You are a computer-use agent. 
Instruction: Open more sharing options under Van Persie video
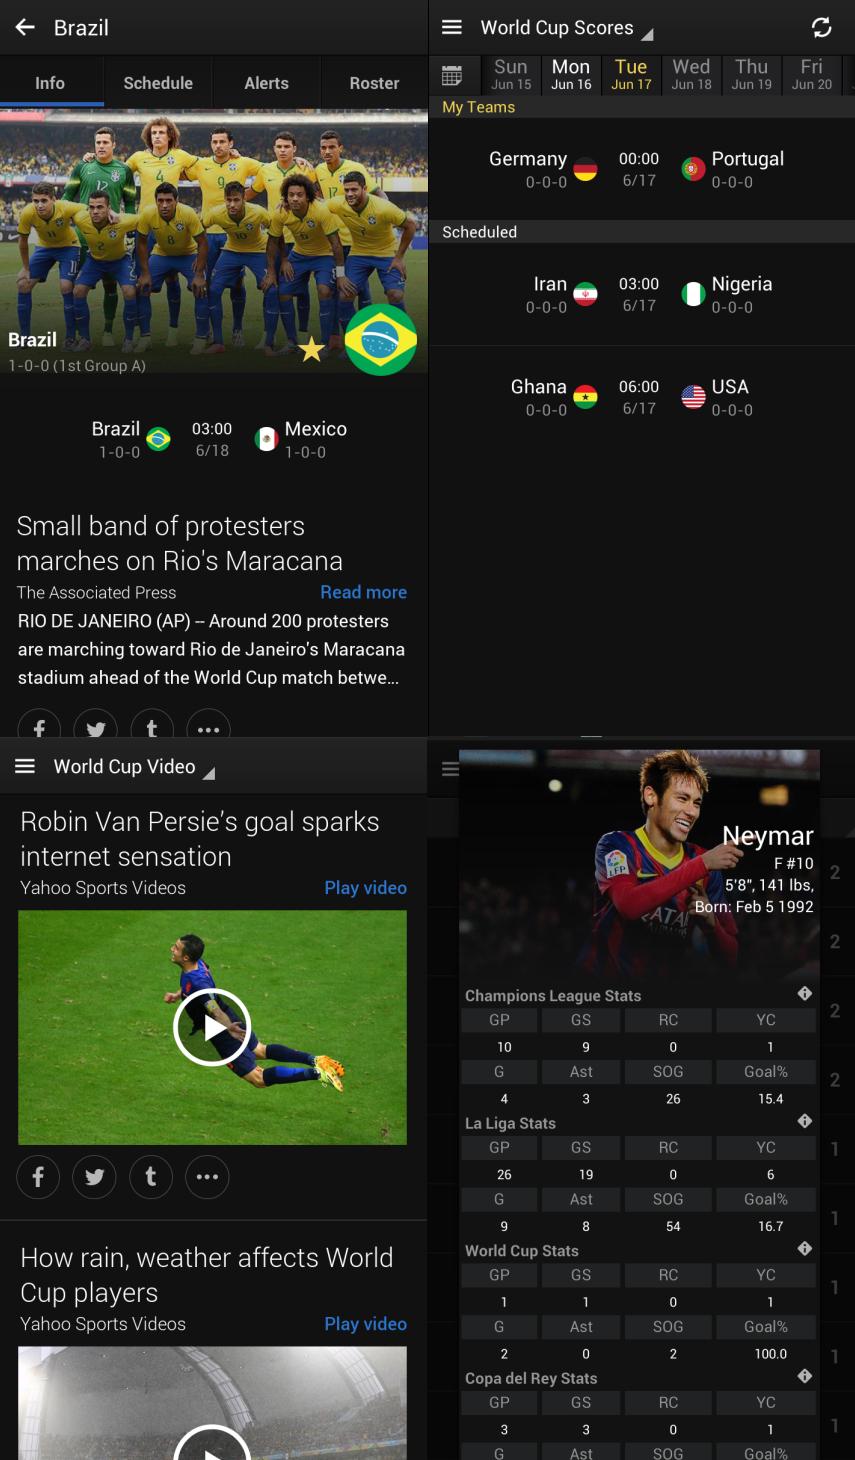(207, 1177)
